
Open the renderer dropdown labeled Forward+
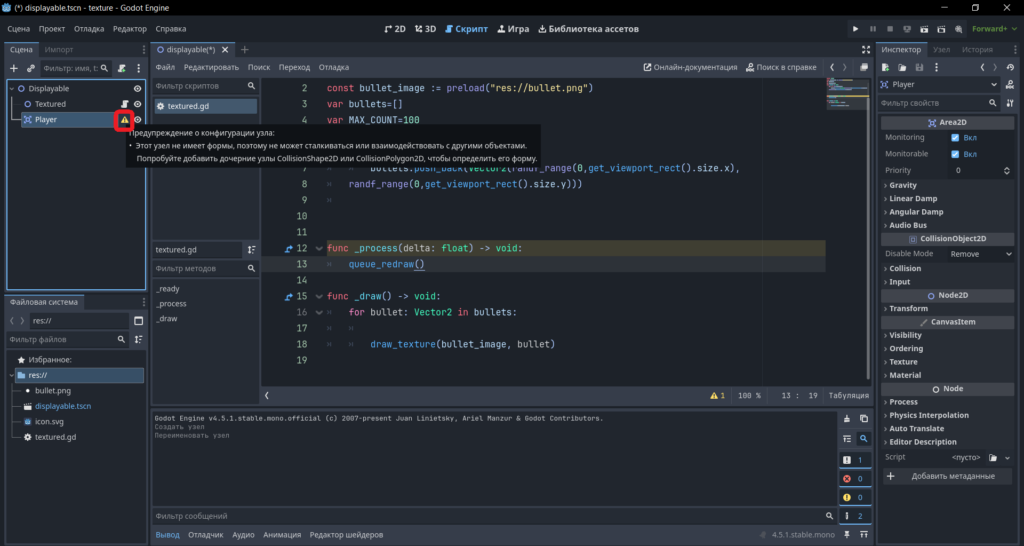click(x=994, y=29)
